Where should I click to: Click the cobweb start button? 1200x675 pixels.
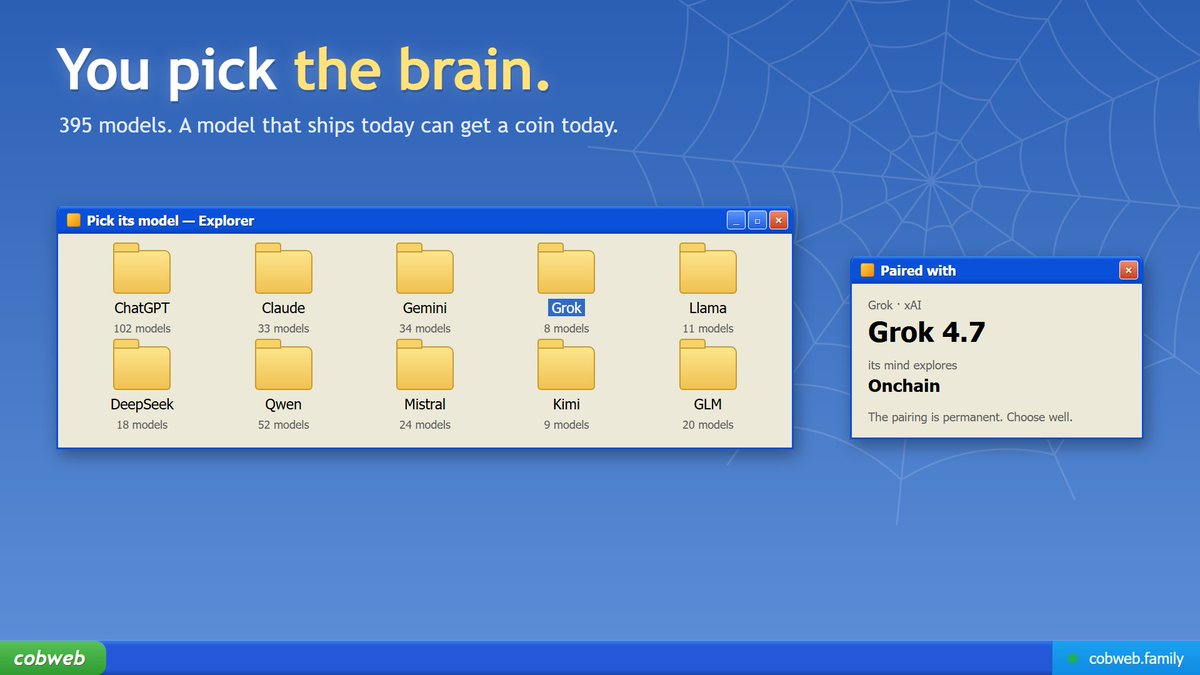(52, 658)
